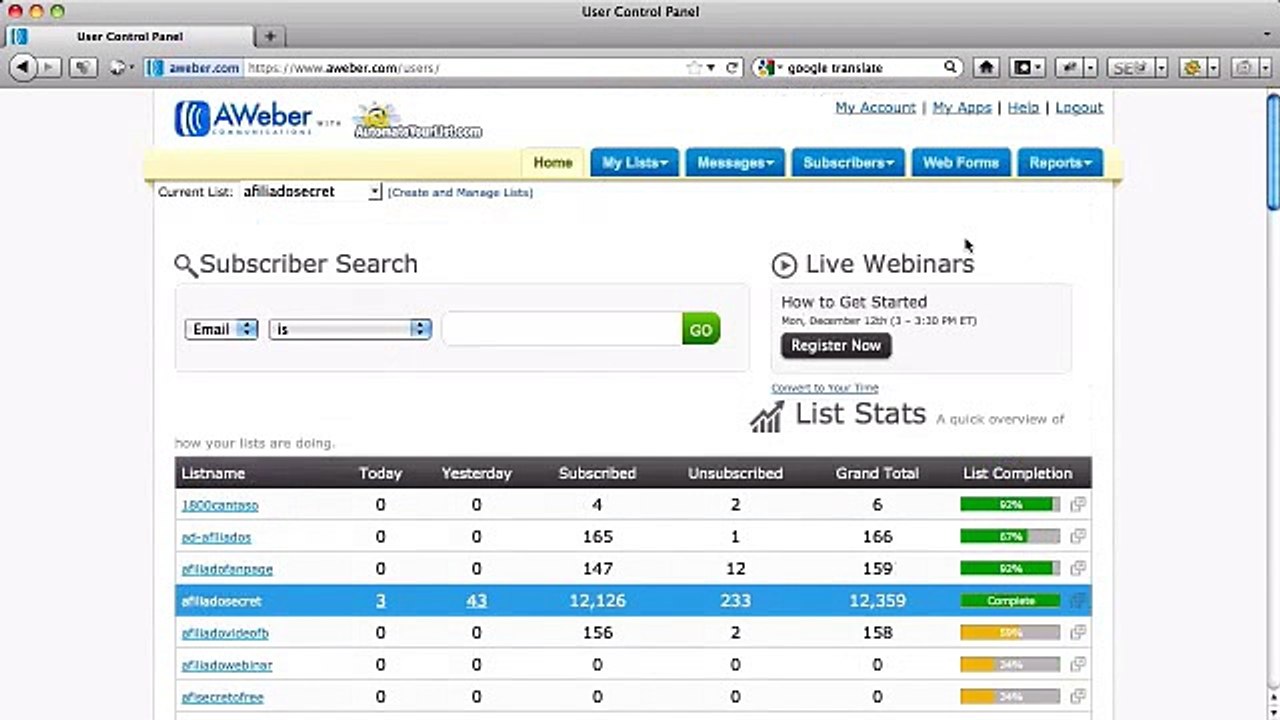Open the Help link
The image size is (1280, 720).
[1023, 107]
